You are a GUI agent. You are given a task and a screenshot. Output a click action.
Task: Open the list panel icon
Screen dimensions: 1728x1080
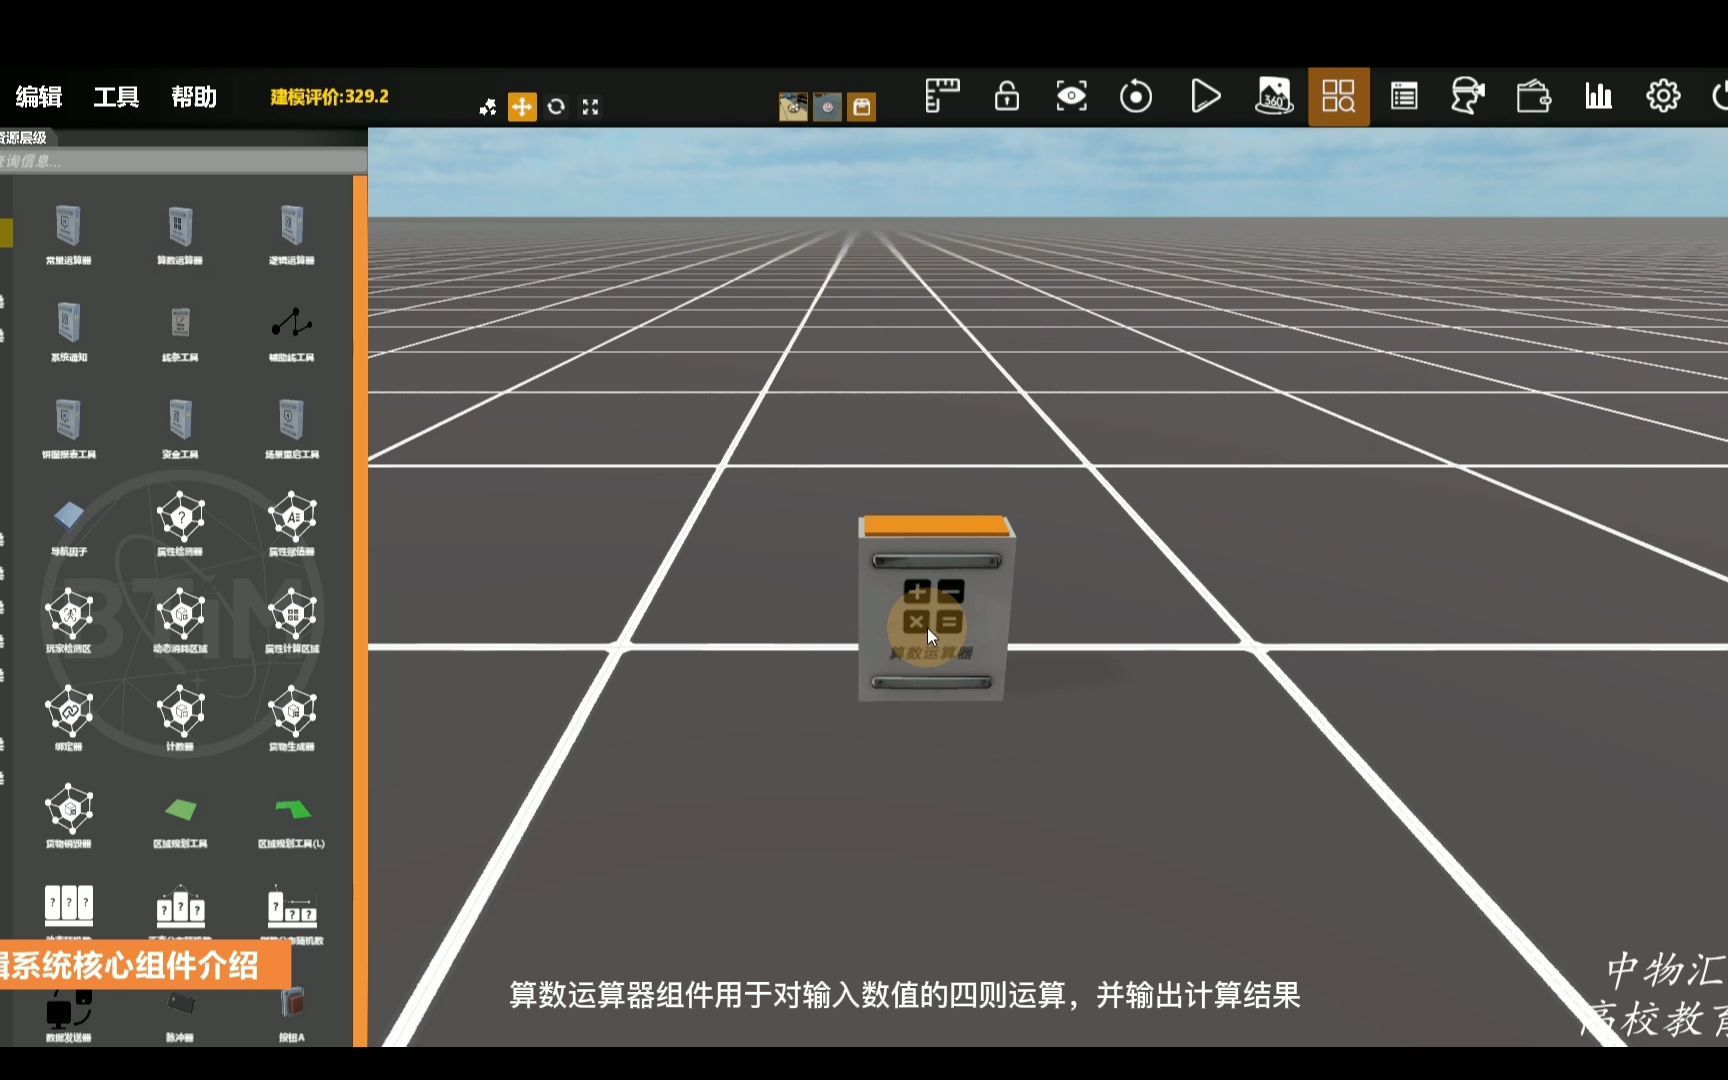pos(1404,97)
